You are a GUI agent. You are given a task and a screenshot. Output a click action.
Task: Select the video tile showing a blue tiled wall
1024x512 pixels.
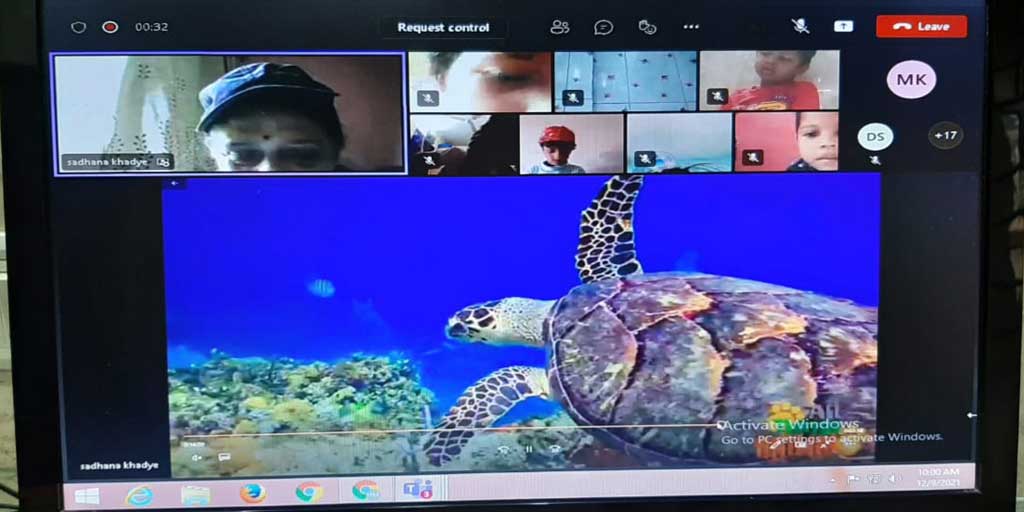coord(626,82)
